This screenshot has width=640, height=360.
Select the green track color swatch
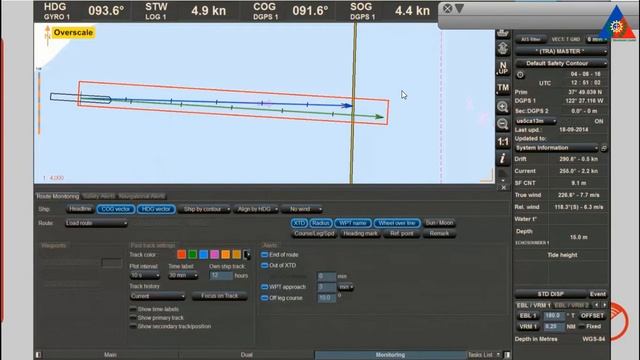(x=193, y=255)
